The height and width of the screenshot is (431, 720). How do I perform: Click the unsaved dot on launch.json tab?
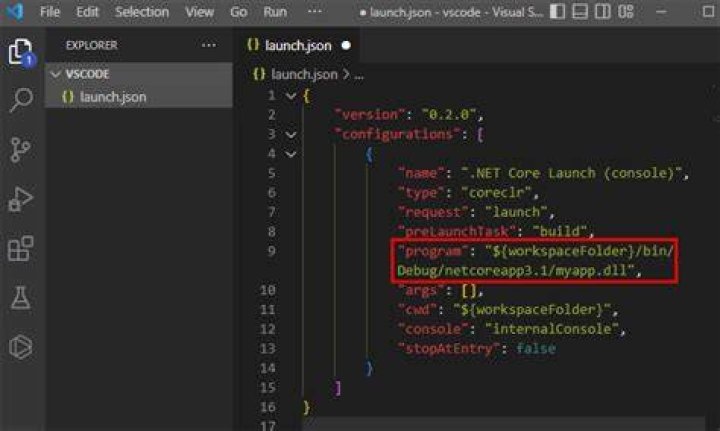coord(346,45)
